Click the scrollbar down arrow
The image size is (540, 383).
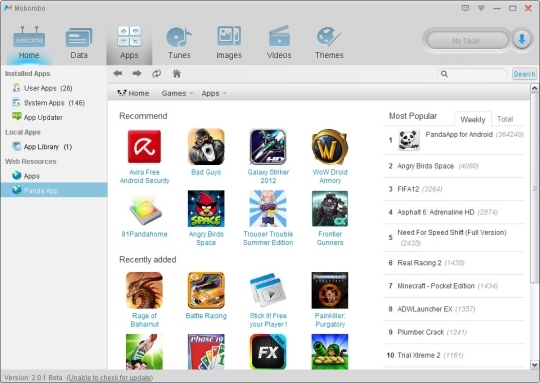pyautogui.click(x=534, y=364)
